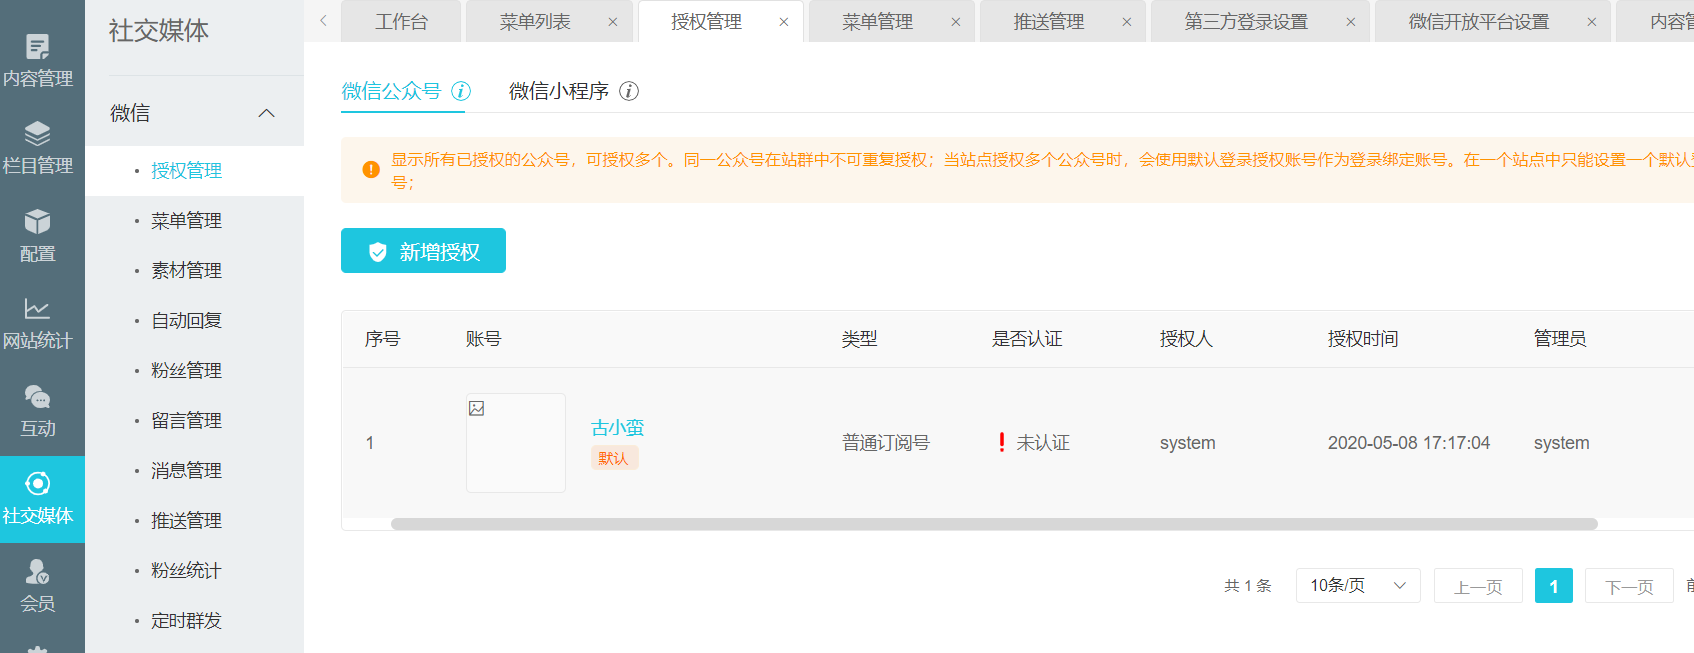Open the 网站统计 chart icon
Image resolution: width=1694 pixels, height=653 pixels.
tap(38, 309)
